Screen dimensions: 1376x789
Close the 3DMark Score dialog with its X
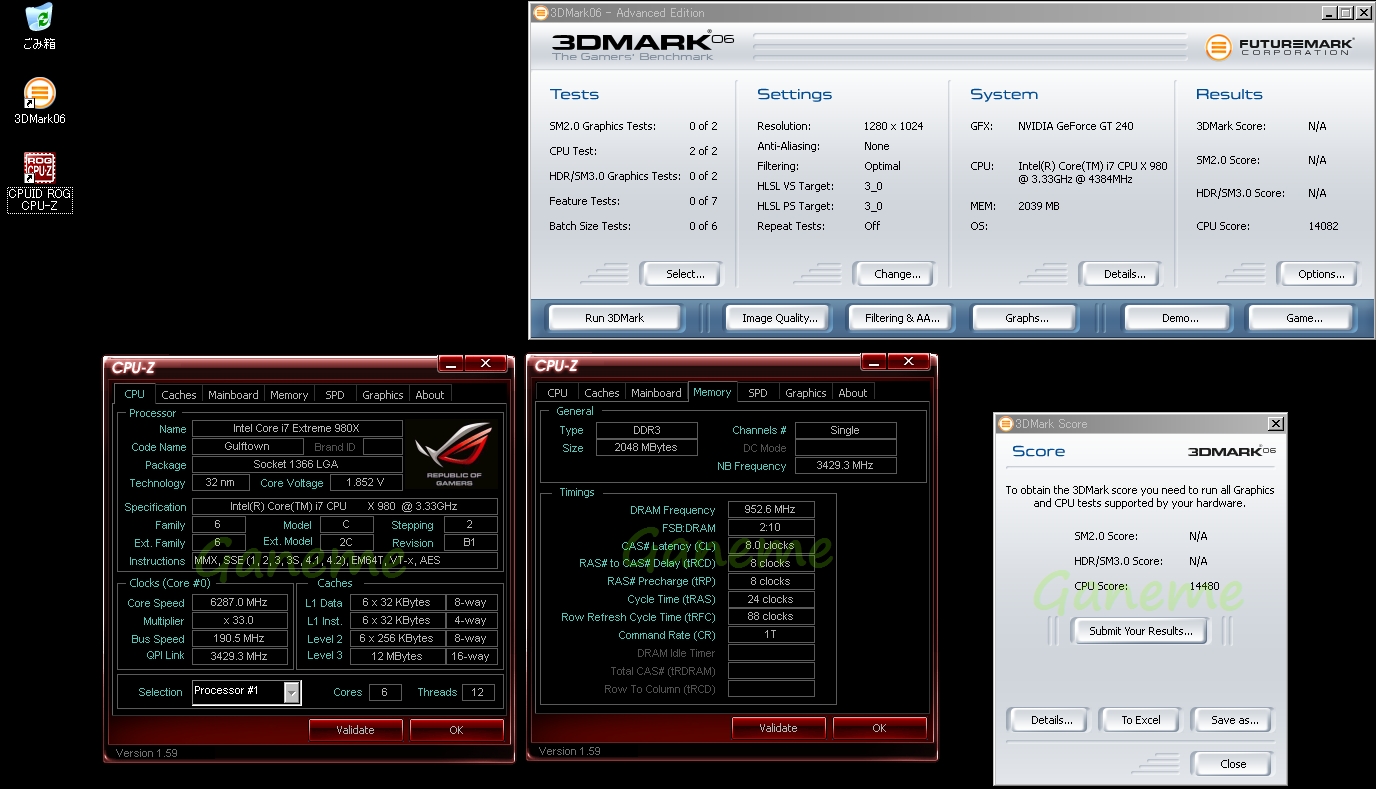tap(1275, 424)
